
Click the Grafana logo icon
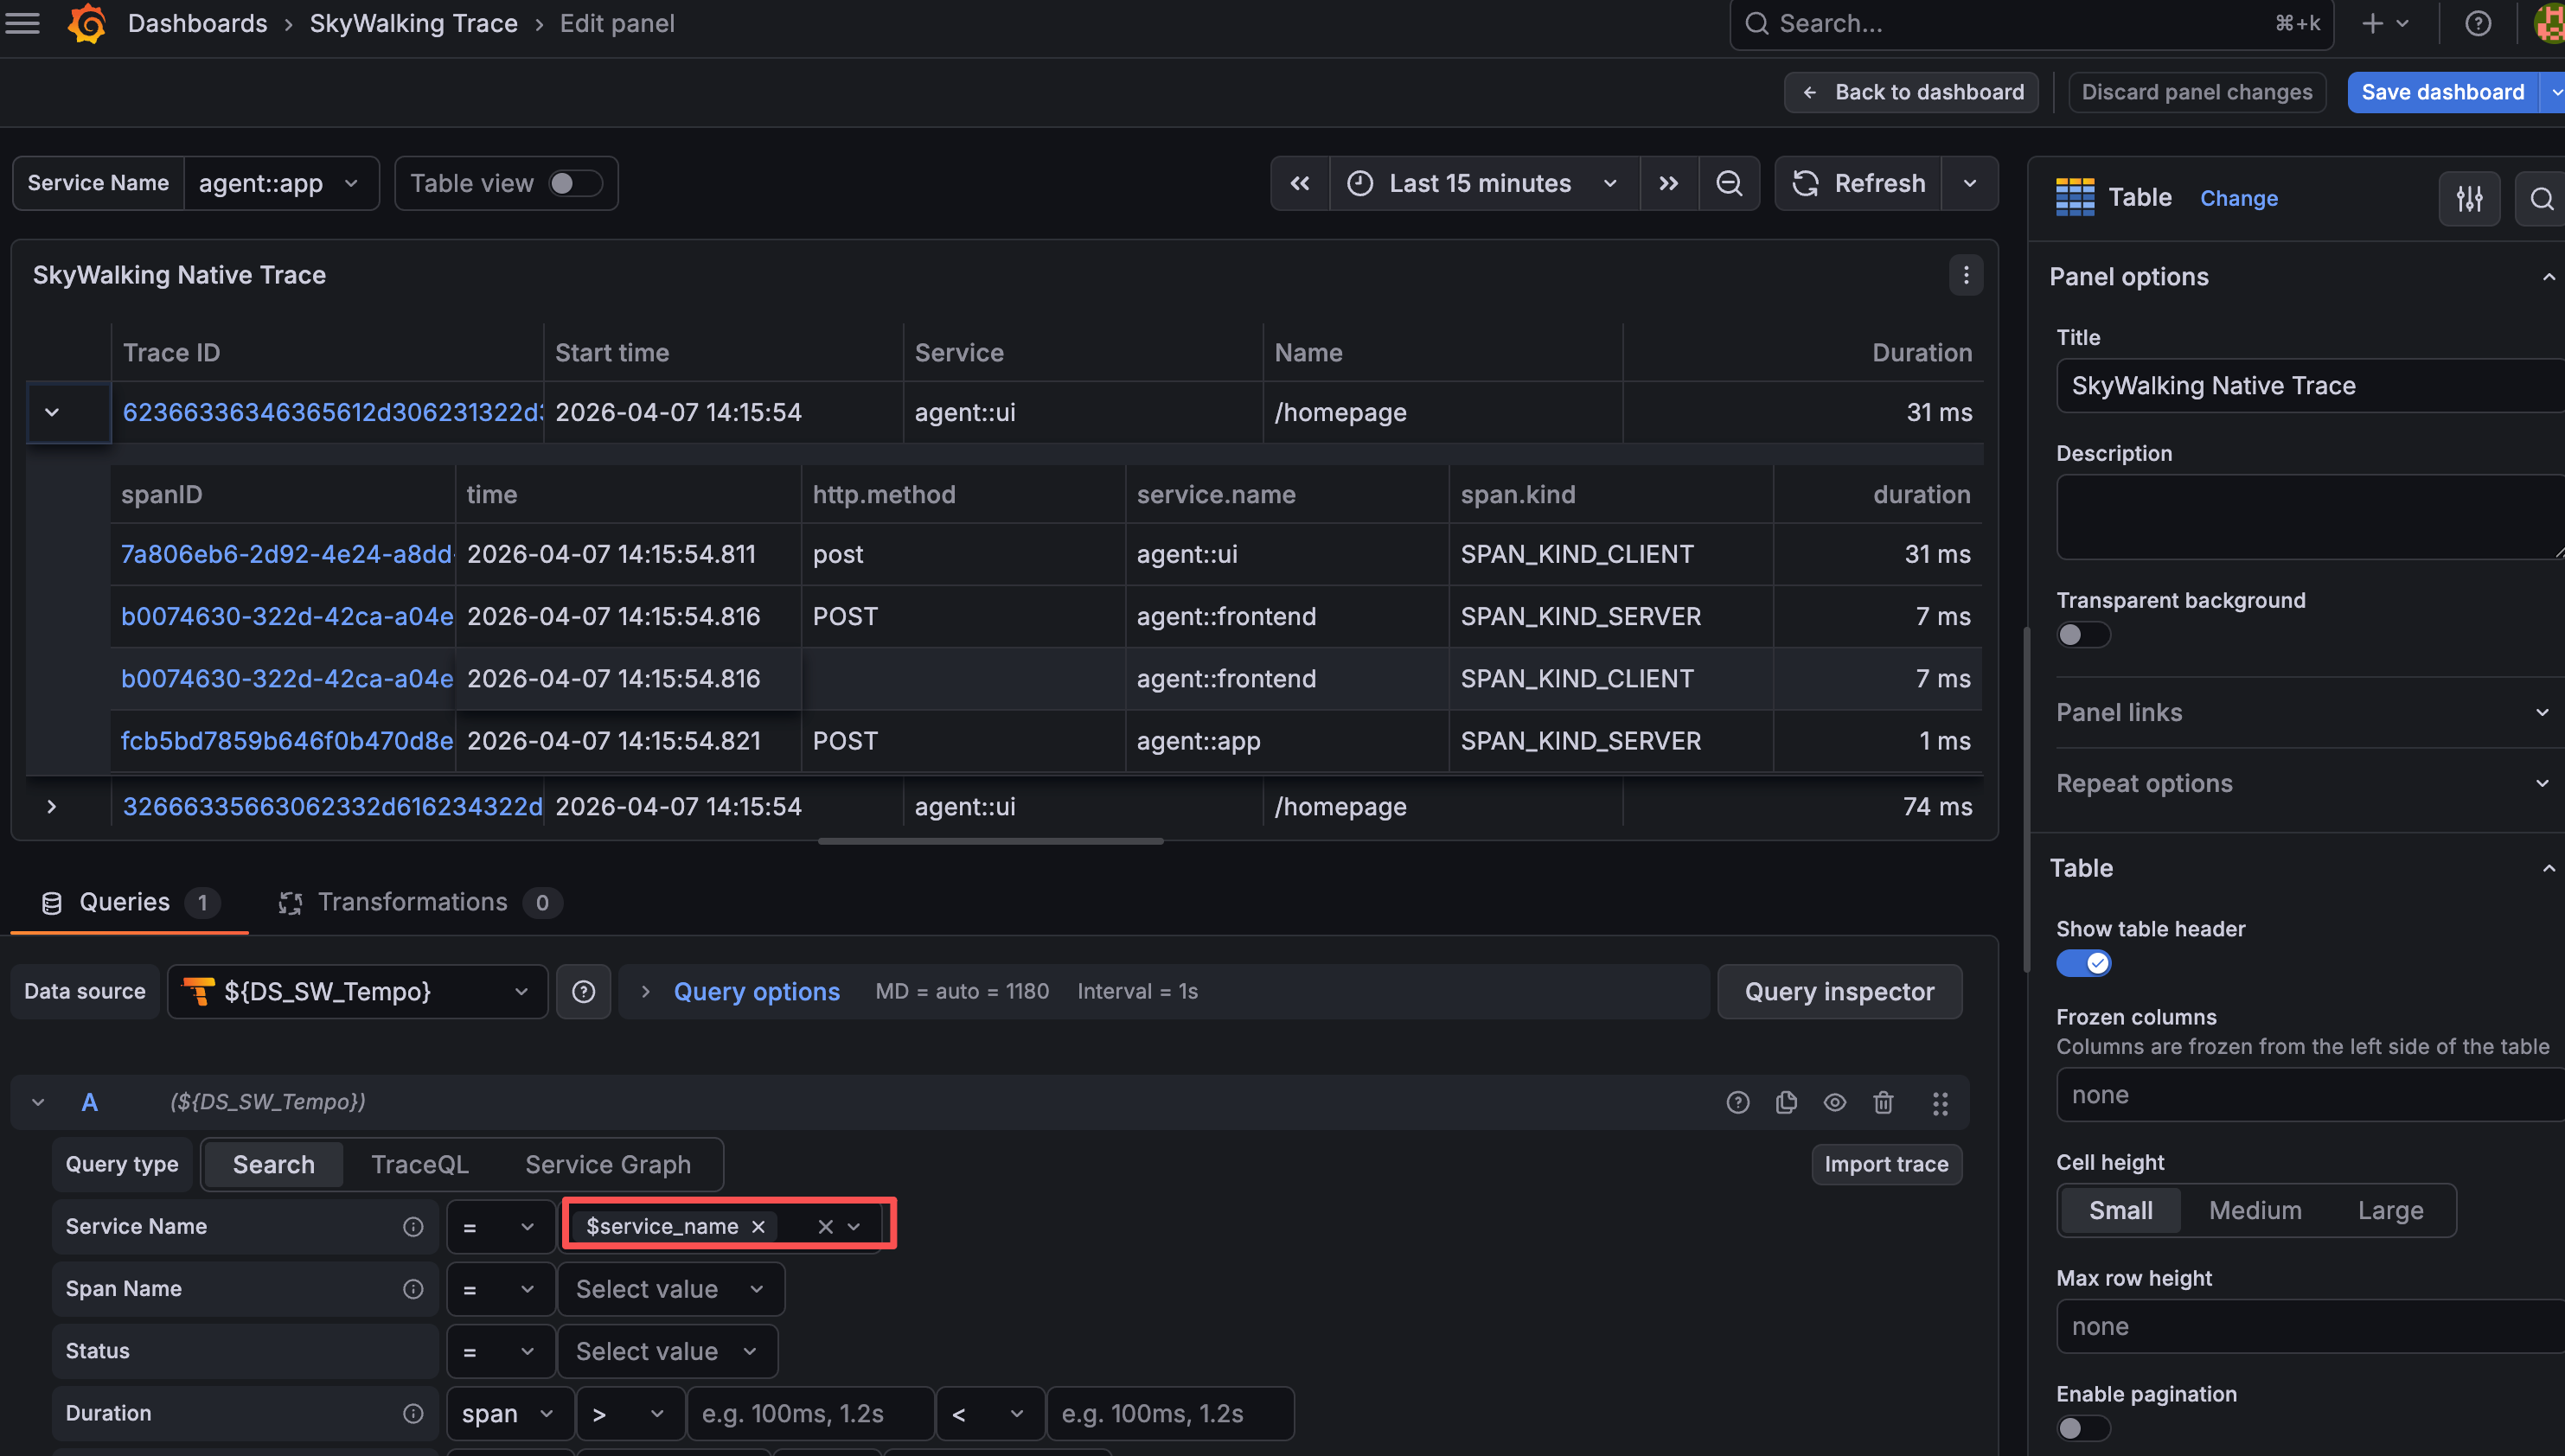87,23
